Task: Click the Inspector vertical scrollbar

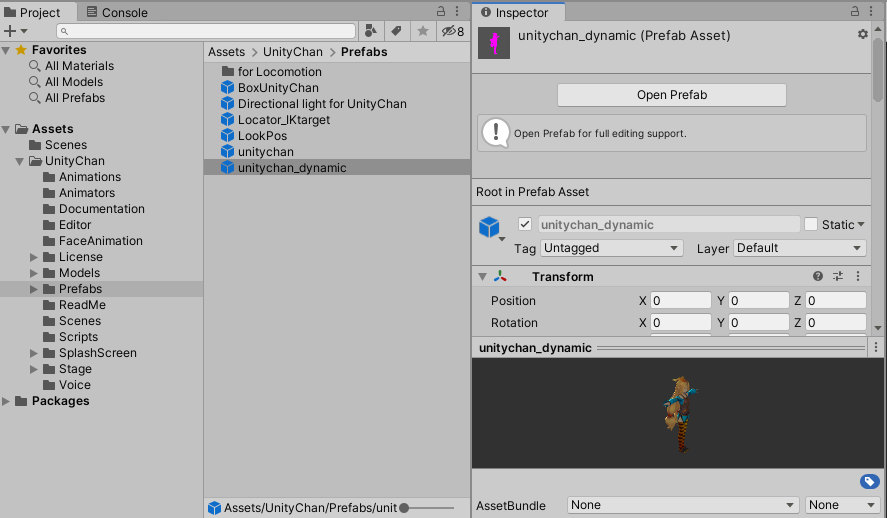Action: [x=878, y=69]
